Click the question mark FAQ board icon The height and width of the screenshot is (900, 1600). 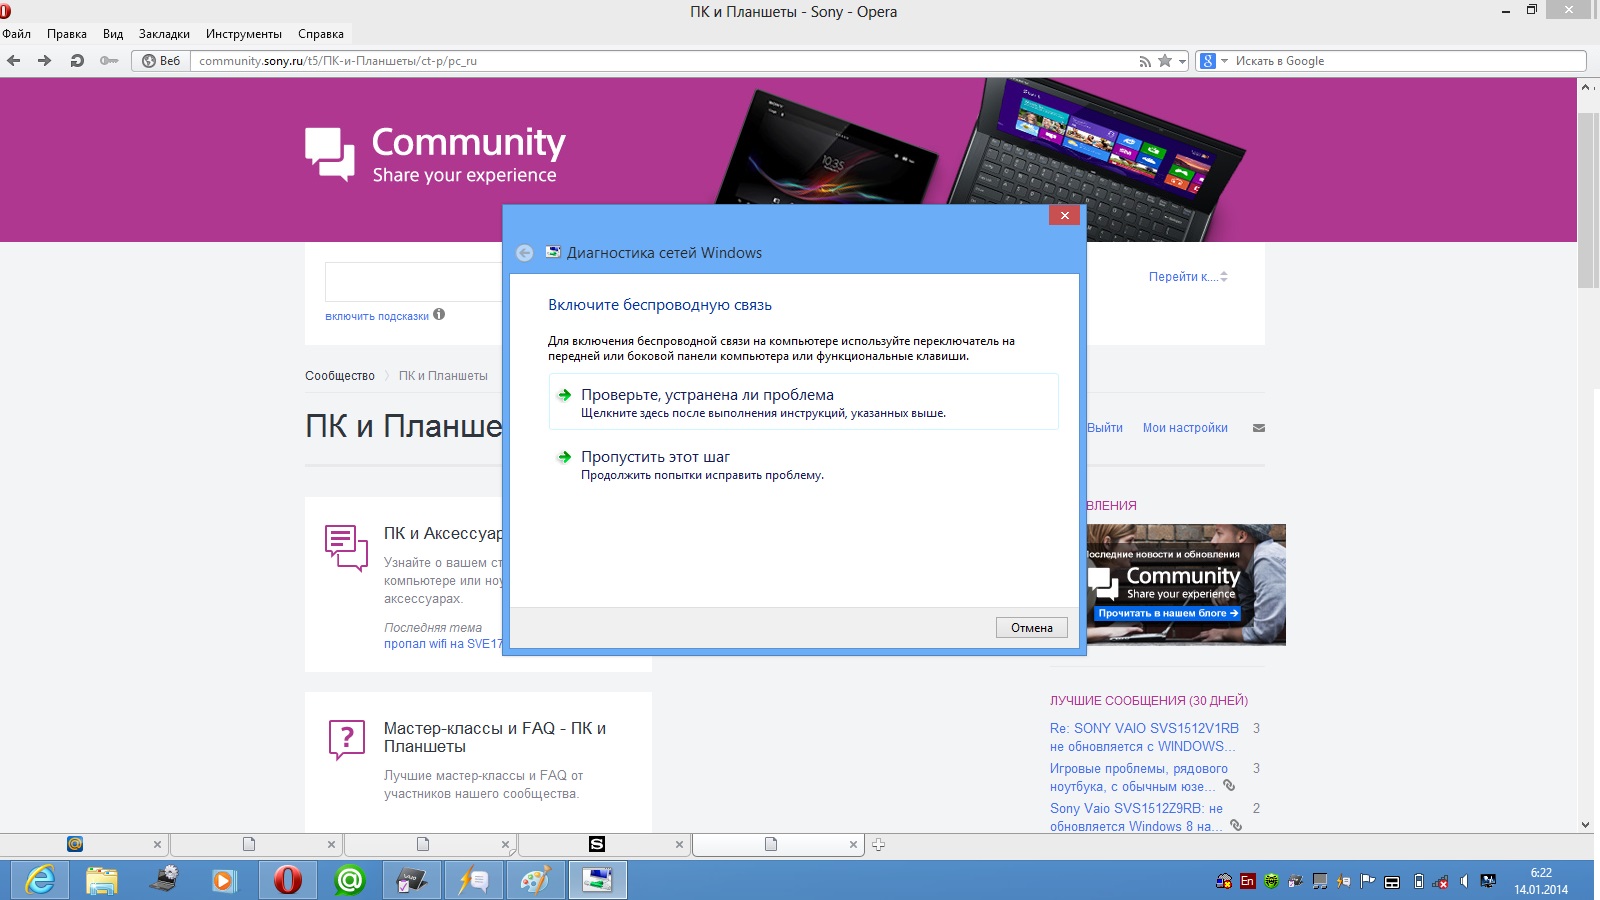coord(347,740)
